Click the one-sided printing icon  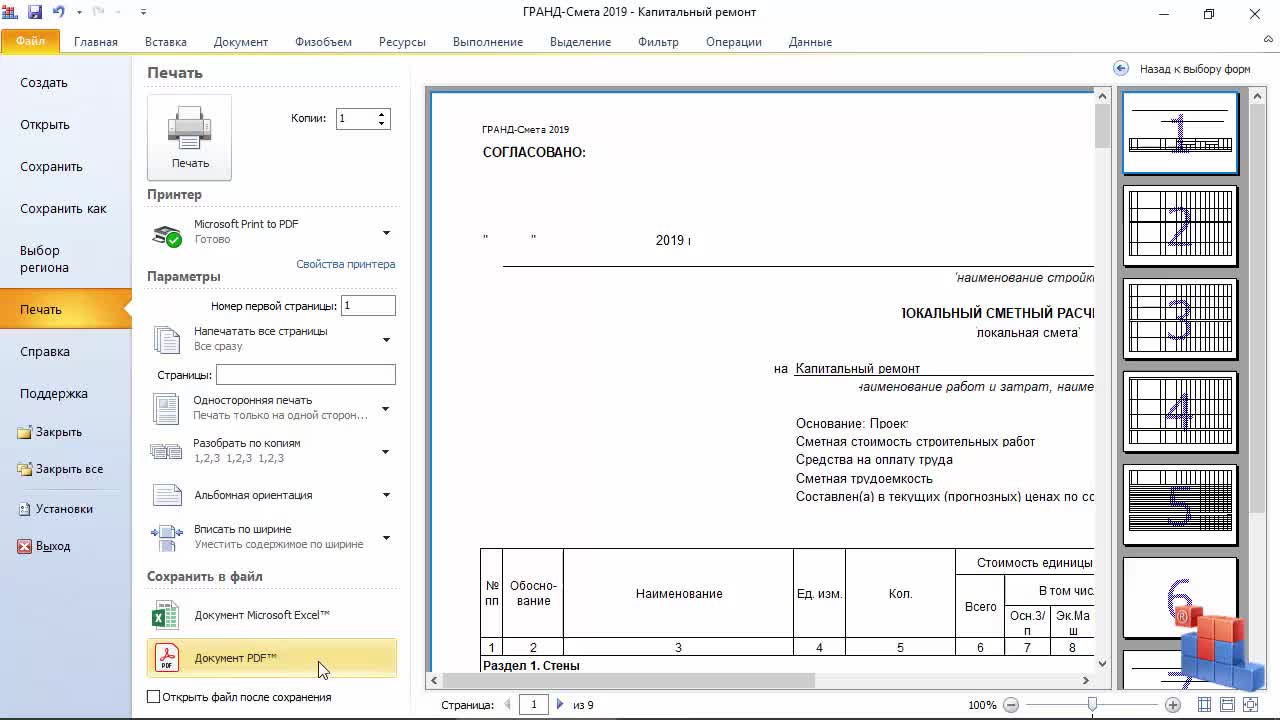(166, 408)
